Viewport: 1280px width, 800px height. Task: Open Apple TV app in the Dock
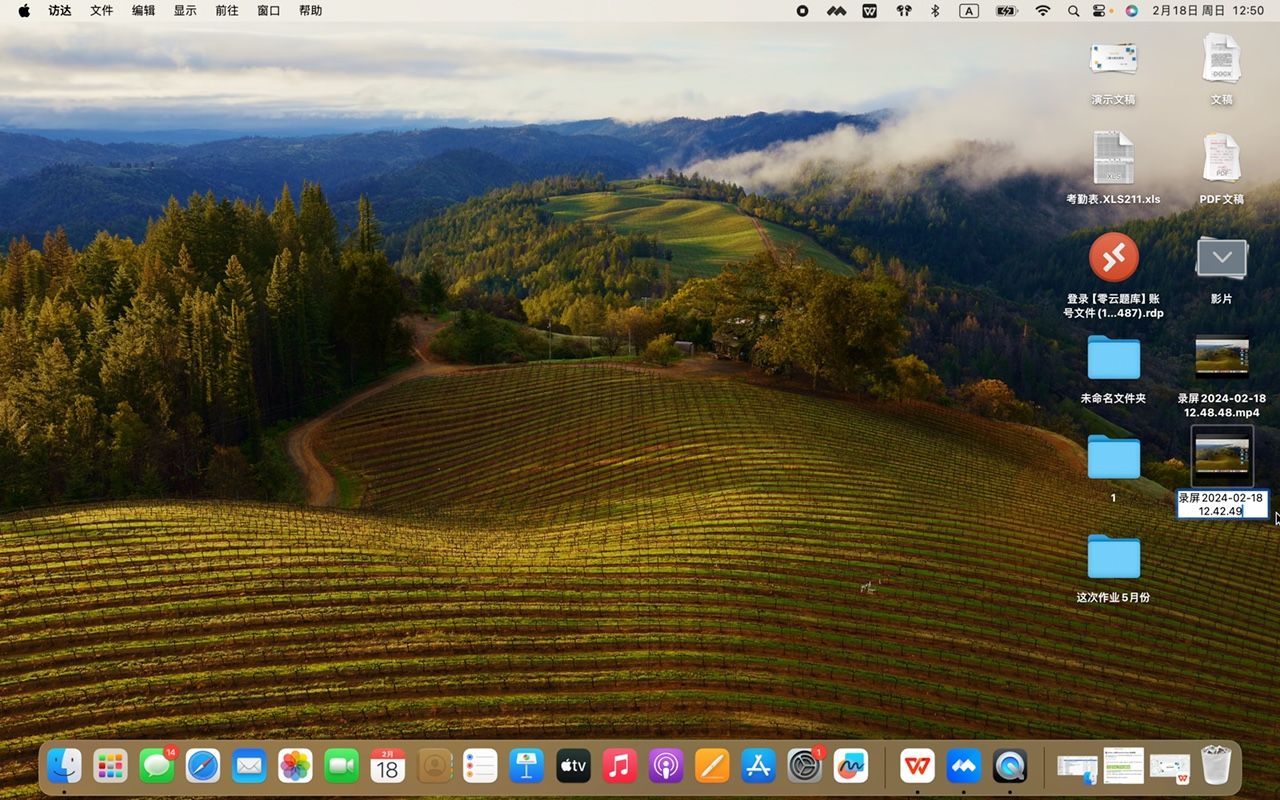pyautogui.click(x=573, y=766)
